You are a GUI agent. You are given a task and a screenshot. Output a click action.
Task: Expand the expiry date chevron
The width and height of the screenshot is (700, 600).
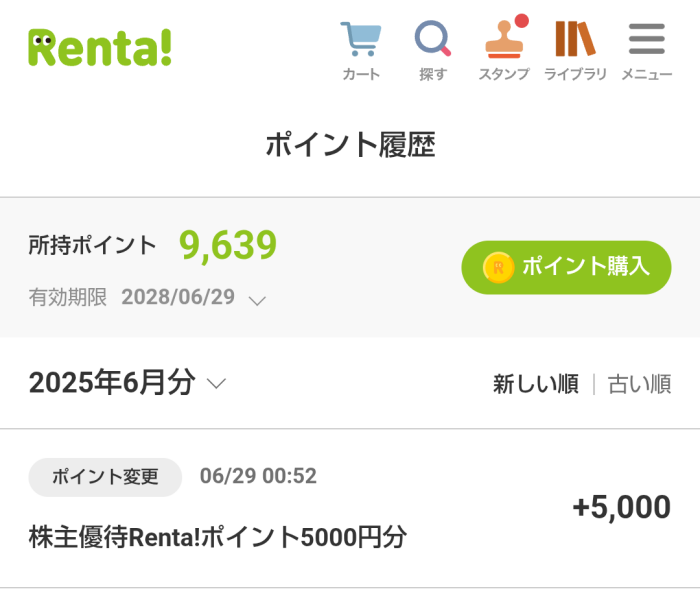[257, 301]
